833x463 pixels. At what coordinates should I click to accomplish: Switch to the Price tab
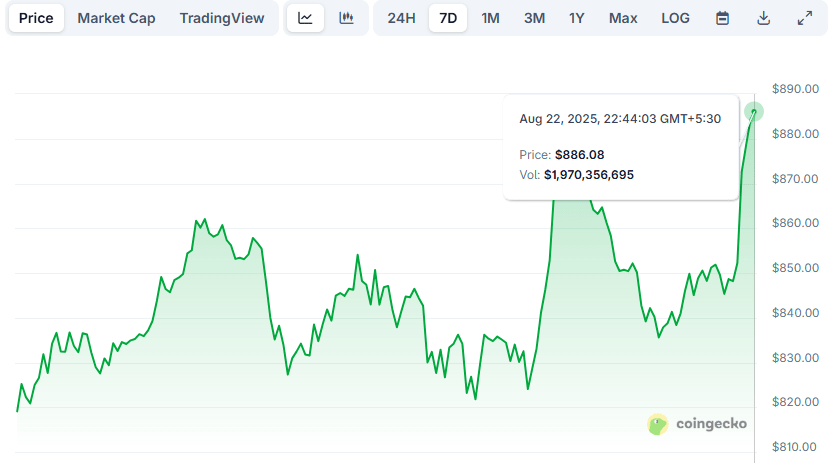tap(36, 18)
